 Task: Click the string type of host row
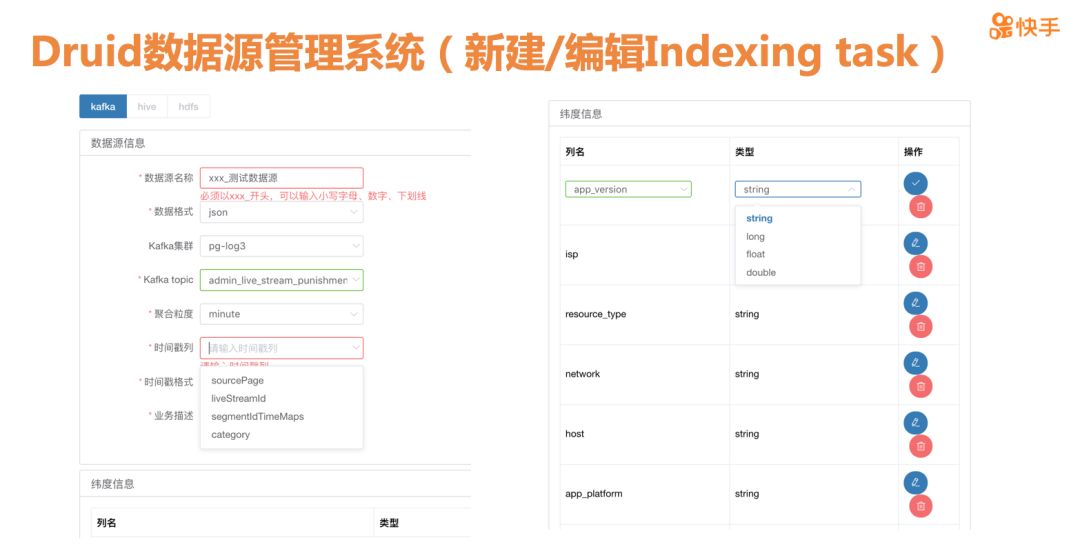coord(747,434)
